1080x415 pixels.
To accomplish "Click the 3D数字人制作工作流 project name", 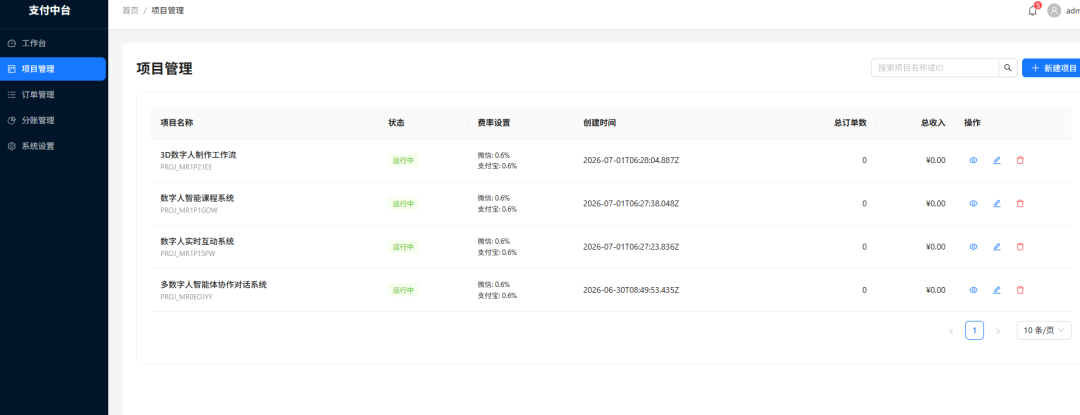I will pos(198,155).
